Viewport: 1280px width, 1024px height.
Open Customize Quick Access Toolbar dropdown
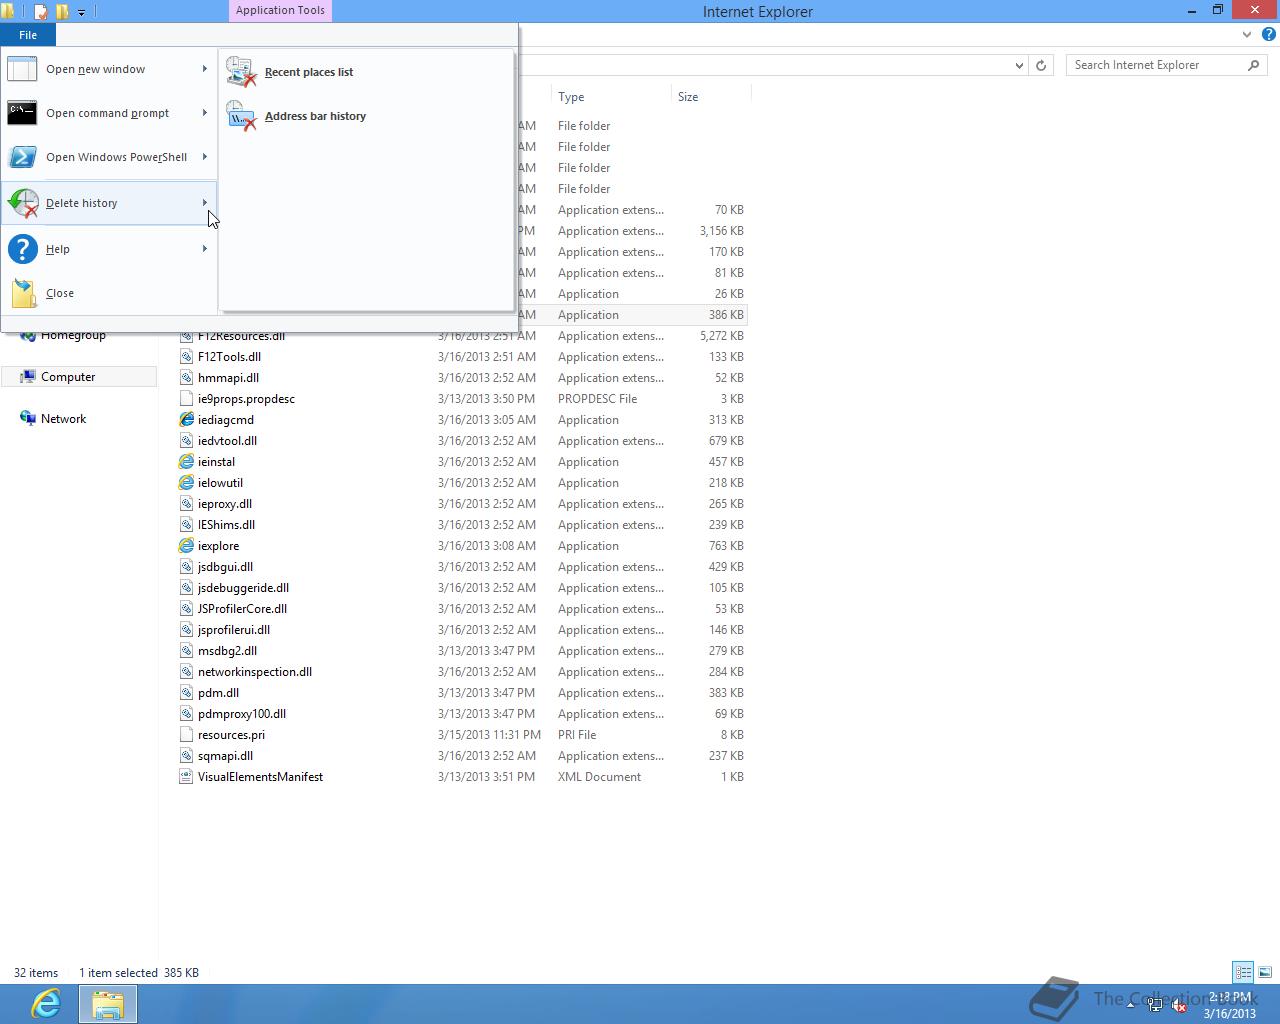81,12
